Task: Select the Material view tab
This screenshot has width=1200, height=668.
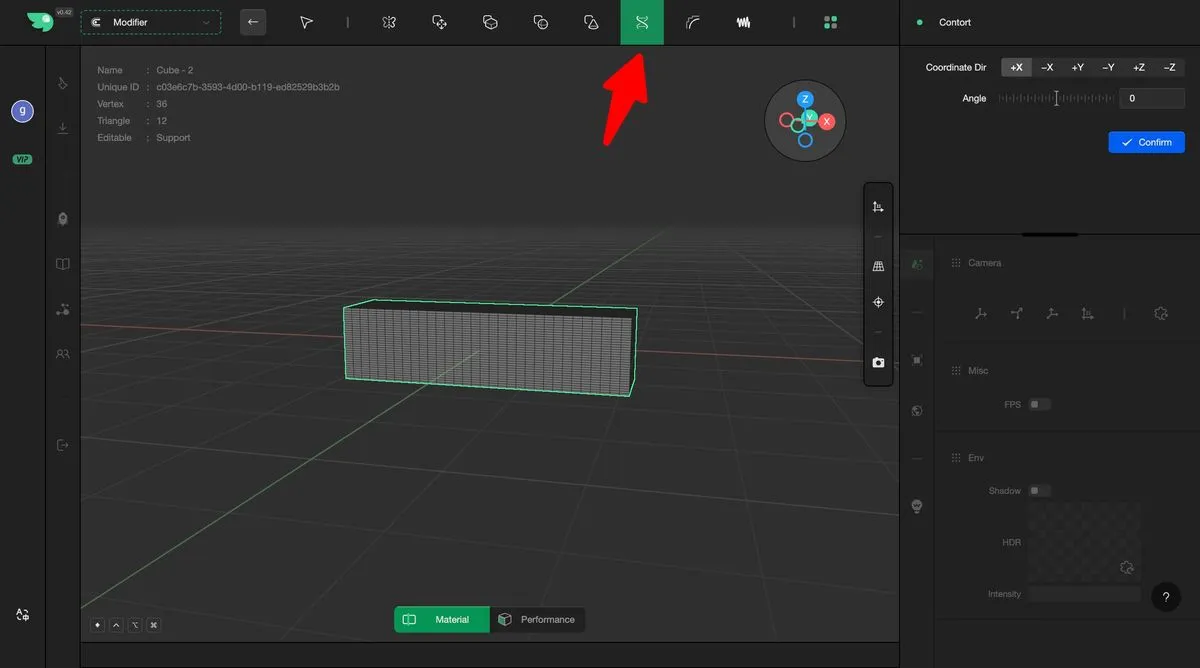Action: [441, 620]
